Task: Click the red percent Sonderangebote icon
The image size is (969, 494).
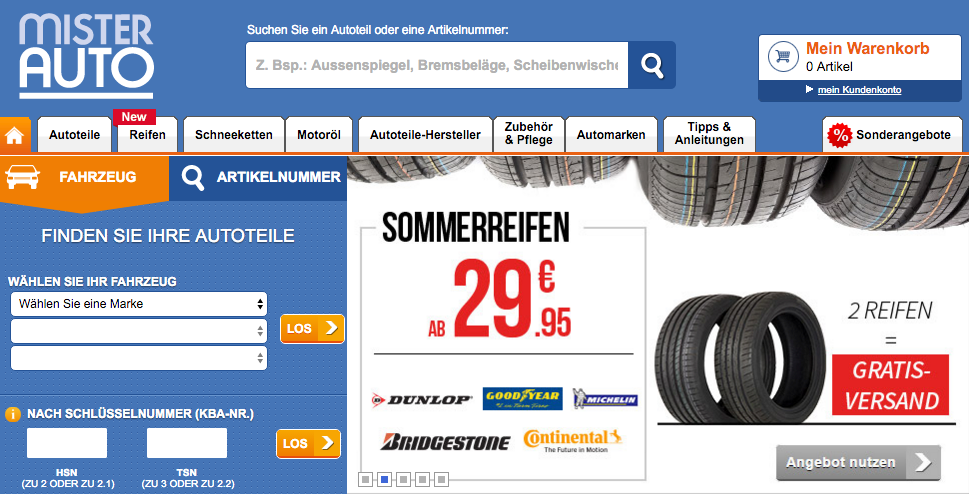Action: click(839, 135)
